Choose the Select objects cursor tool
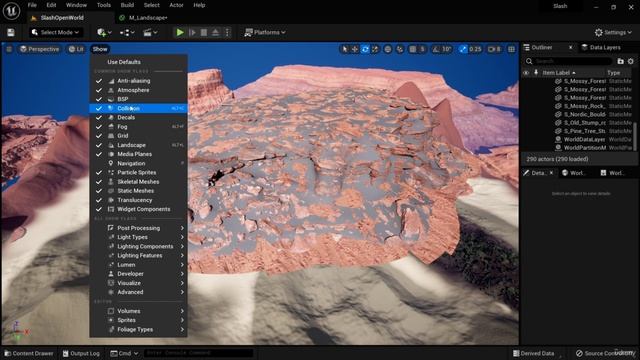 (345, 49)
